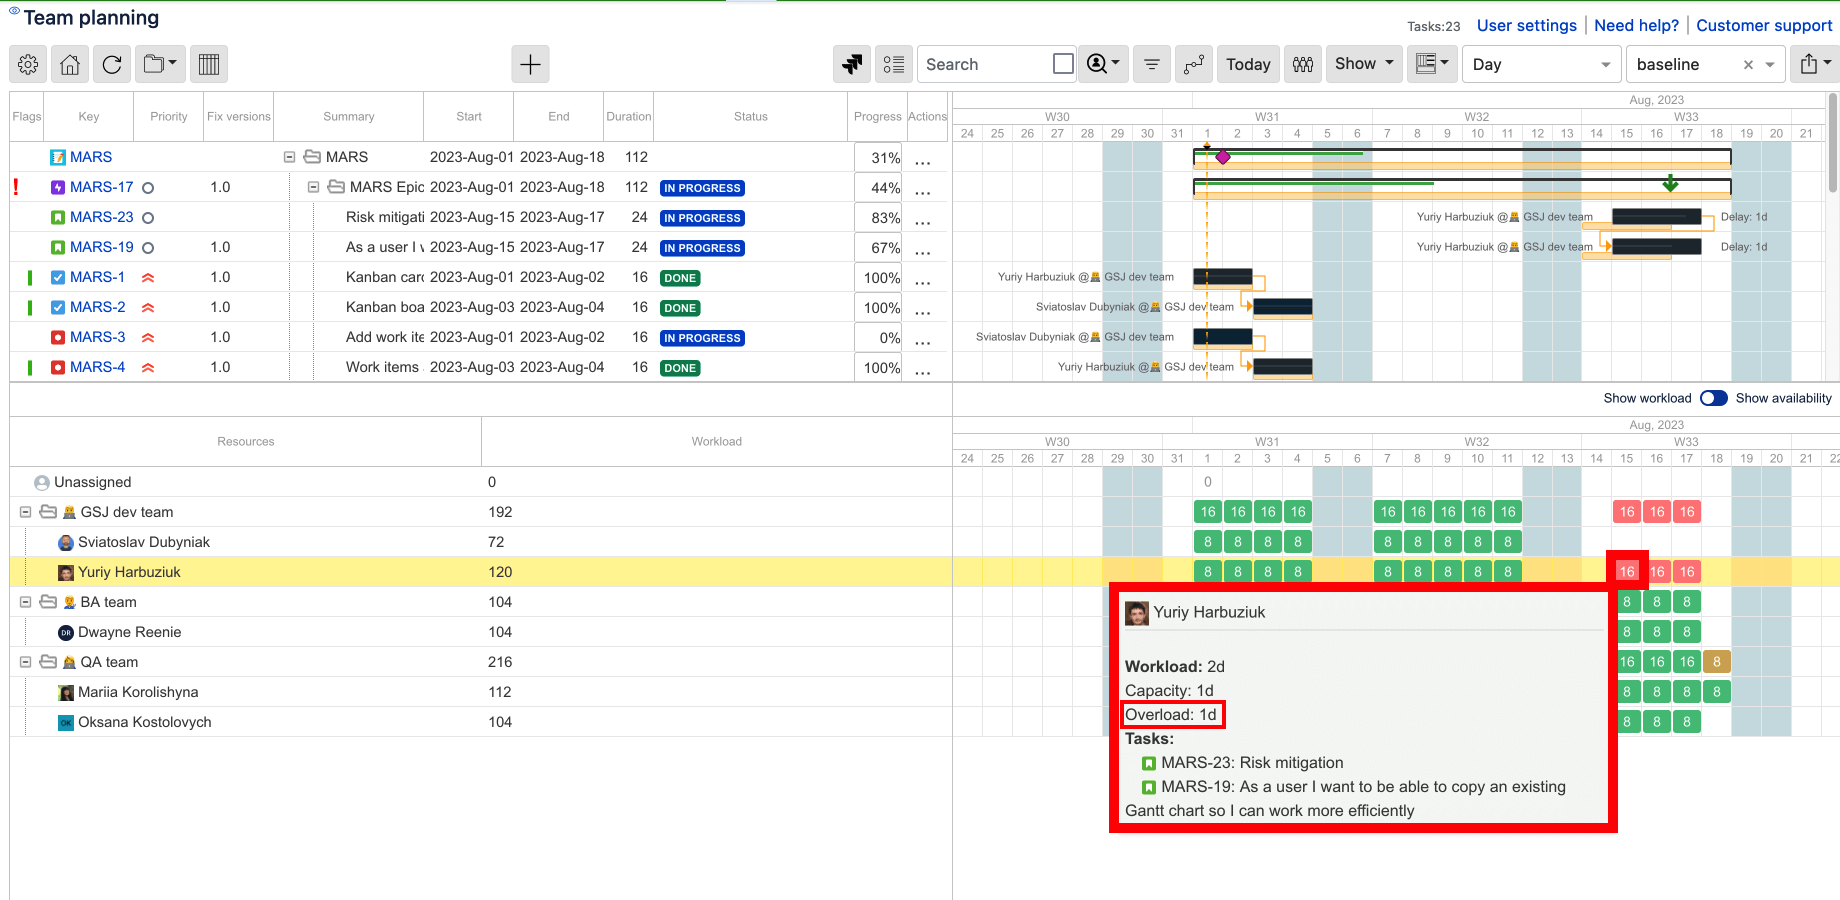
Task: Jump to Today on the timeline
Action: pos(1248,64)
